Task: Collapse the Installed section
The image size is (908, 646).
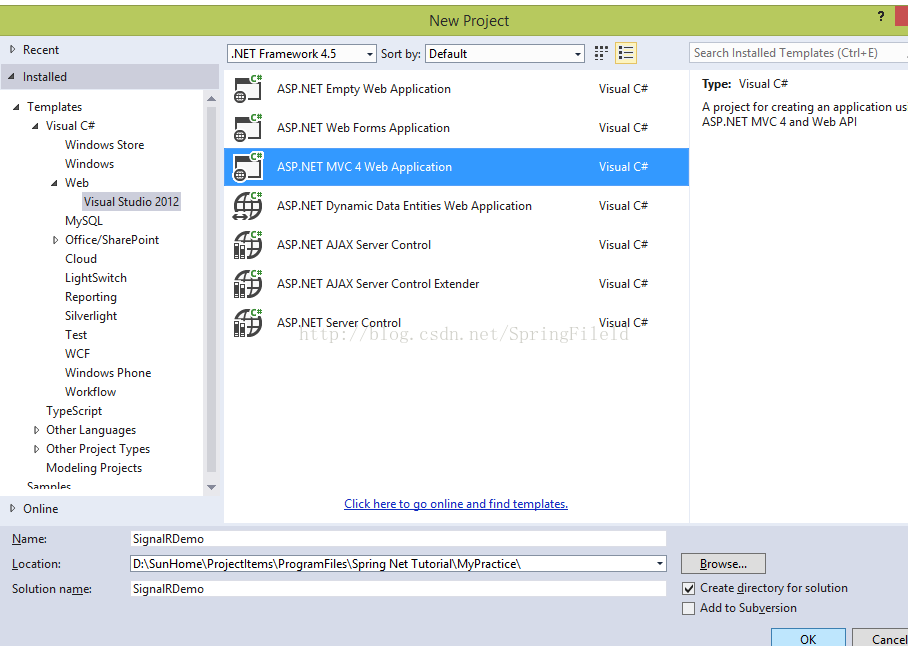Action: [x=12, y=76]
